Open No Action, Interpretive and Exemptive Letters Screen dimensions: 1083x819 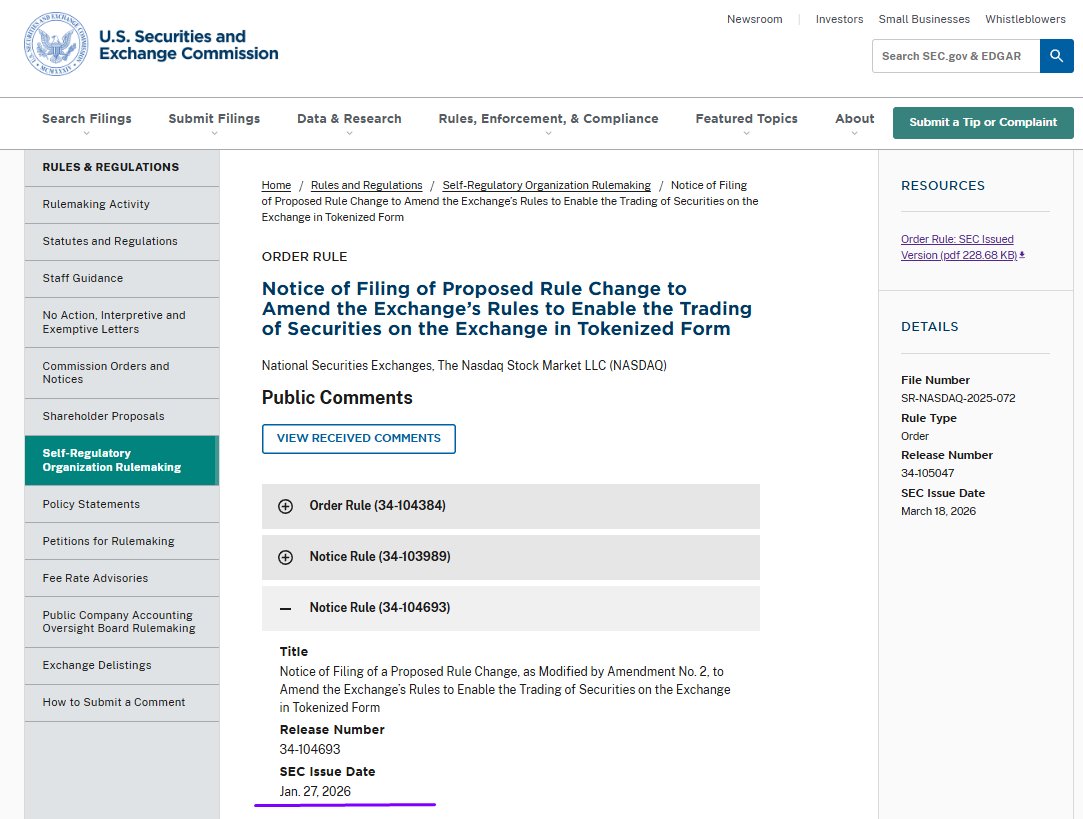coord(122,322)
